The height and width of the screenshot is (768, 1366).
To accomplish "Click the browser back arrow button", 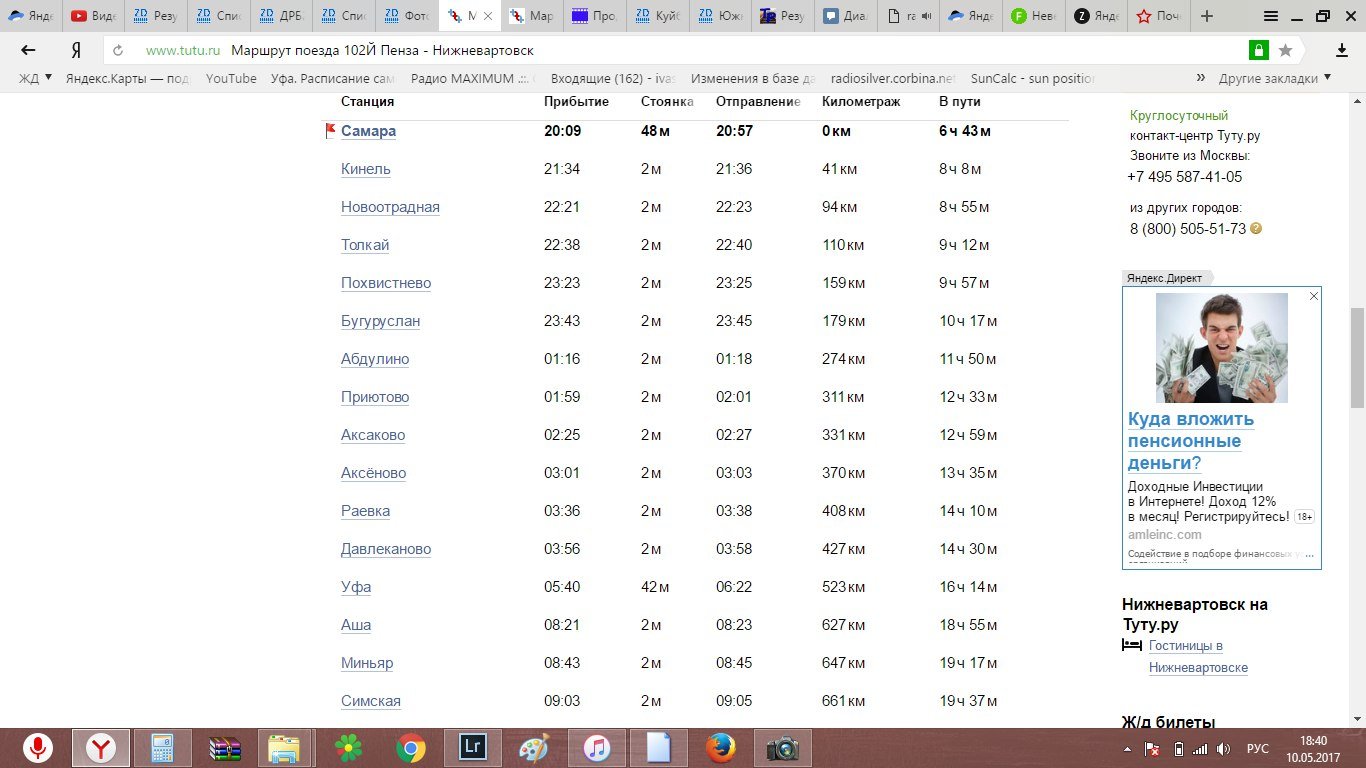I will pyautogui.click(x=28, y=50).
